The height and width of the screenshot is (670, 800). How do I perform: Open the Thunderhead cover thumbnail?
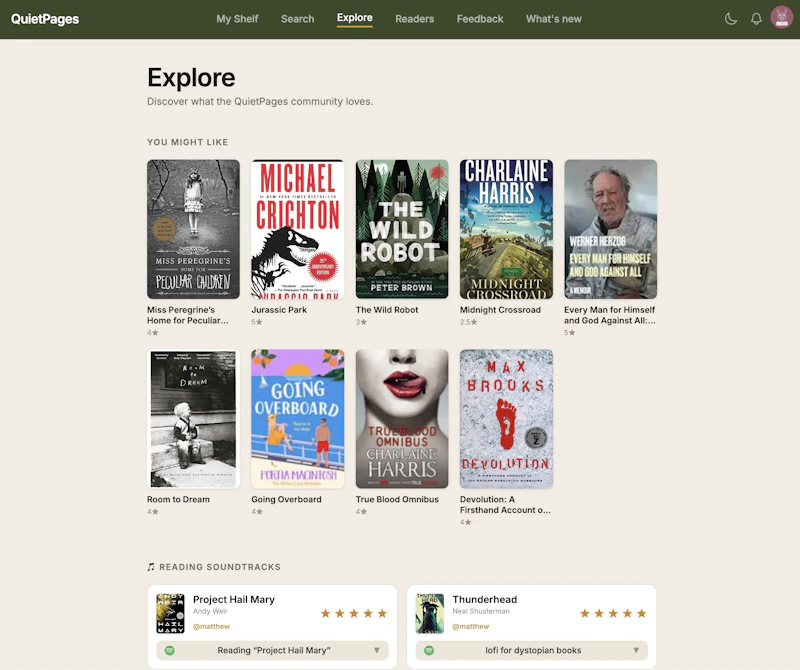(x=430, y=613)
